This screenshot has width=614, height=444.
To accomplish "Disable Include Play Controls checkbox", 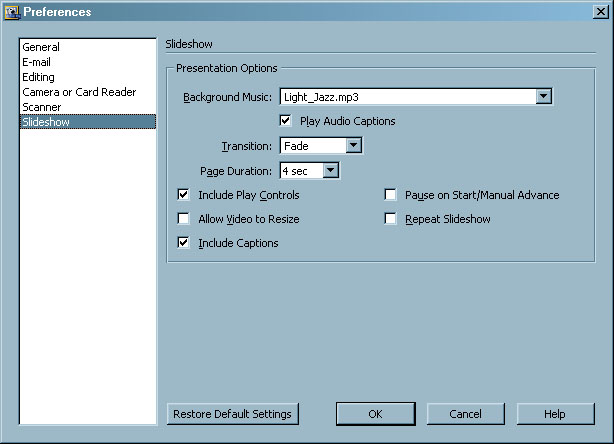I will click(184, 195).
